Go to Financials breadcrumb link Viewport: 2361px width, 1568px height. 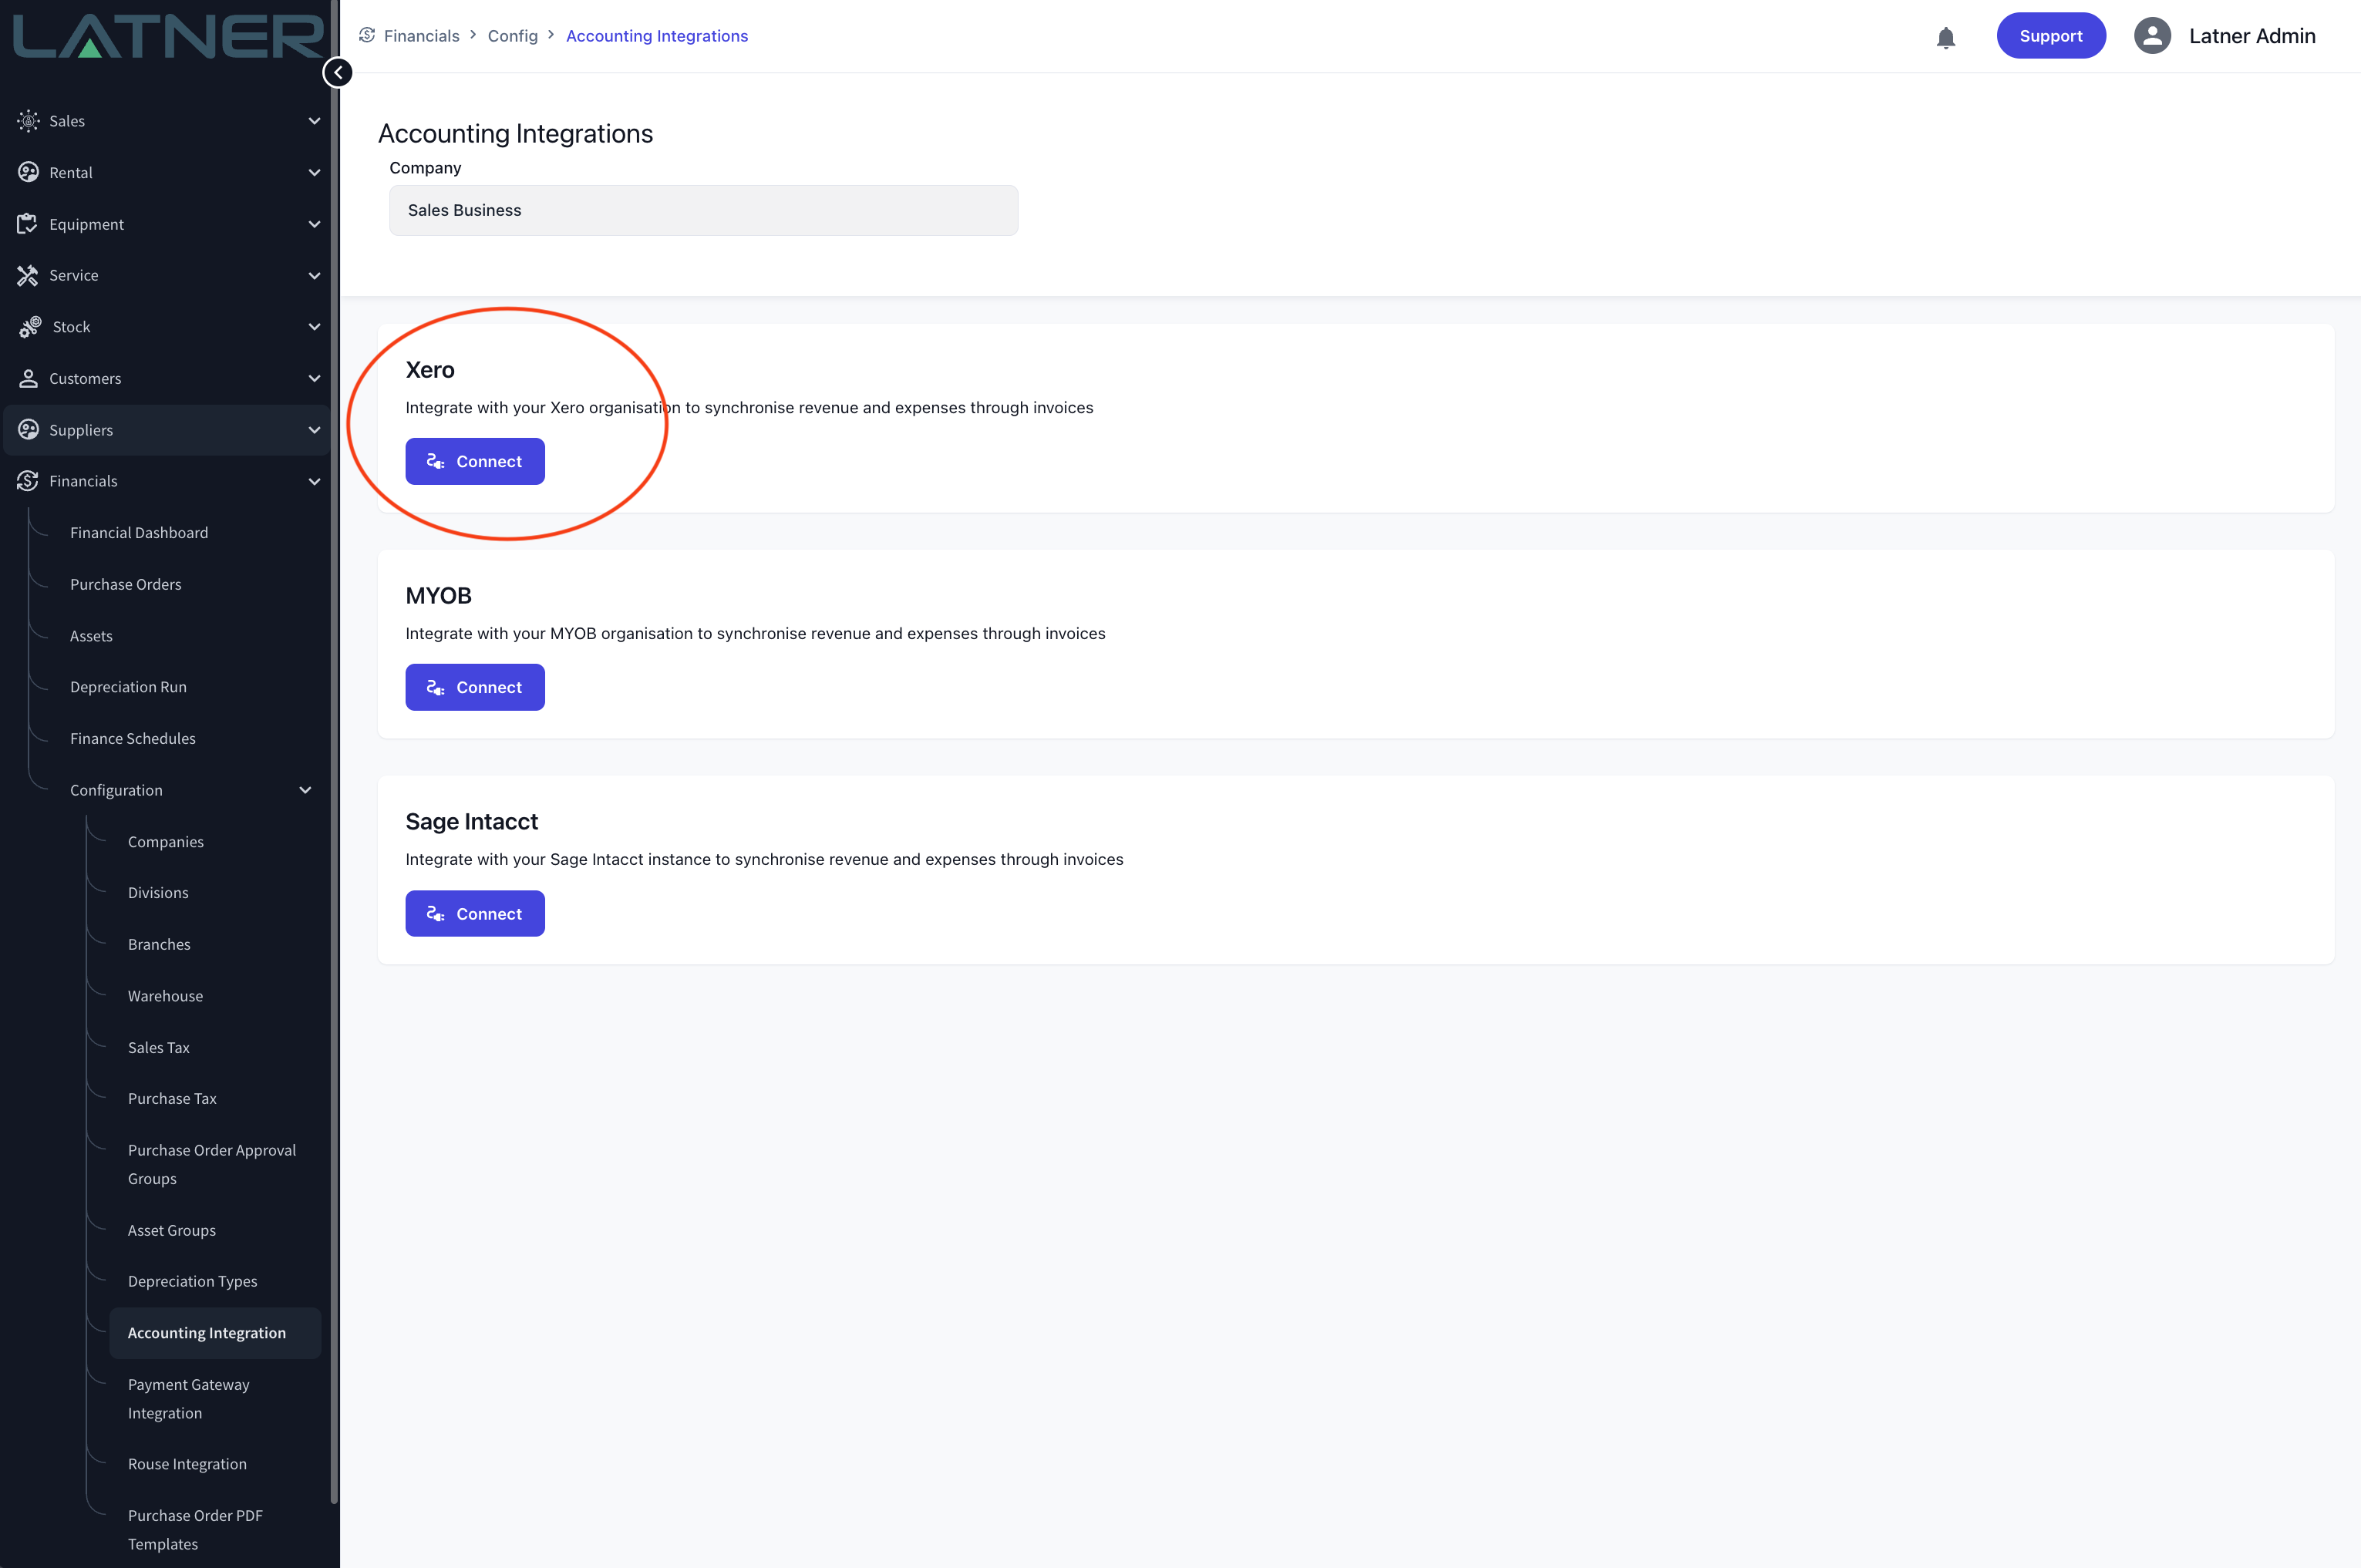(x=421, y=36)
